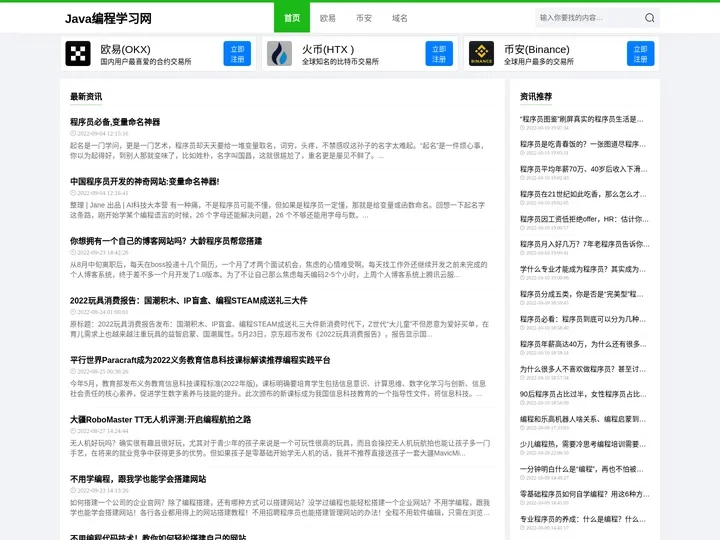Open article 中国程序员开发的神奇网站:变量命名神器!
The width and height of the screenshot is (720, 540).
tap(145, 181)
